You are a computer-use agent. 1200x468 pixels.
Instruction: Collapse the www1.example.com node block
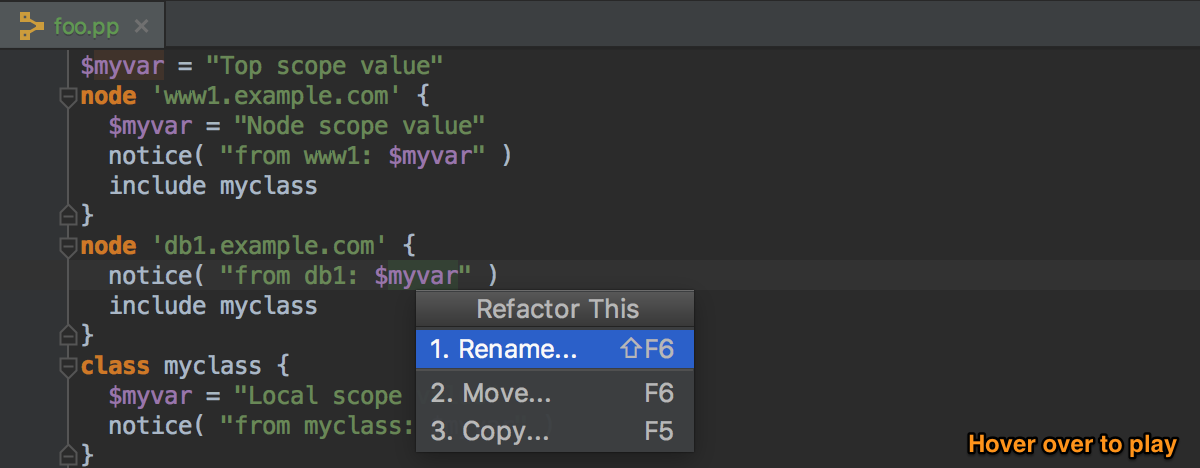click(68, 97)
